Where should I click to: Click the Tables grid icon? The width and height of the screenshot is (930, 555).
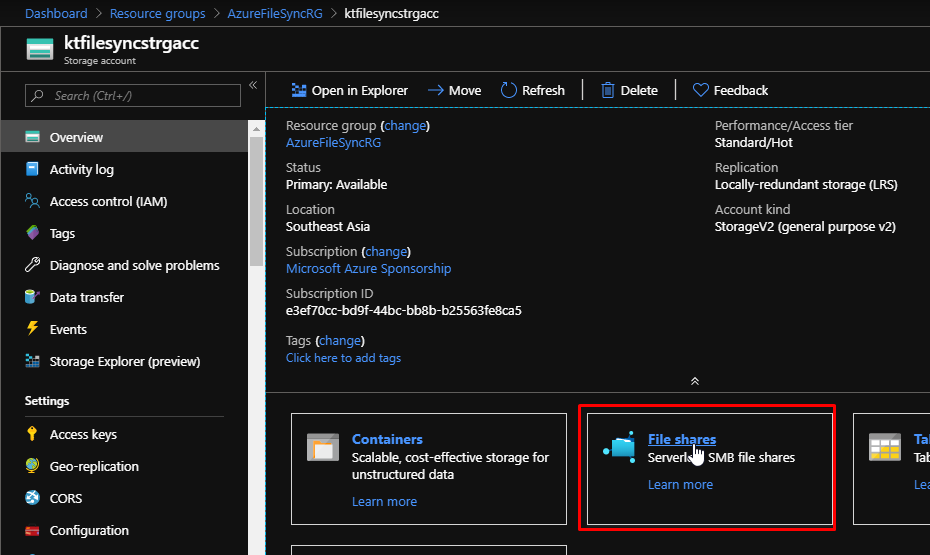[884, 447]
